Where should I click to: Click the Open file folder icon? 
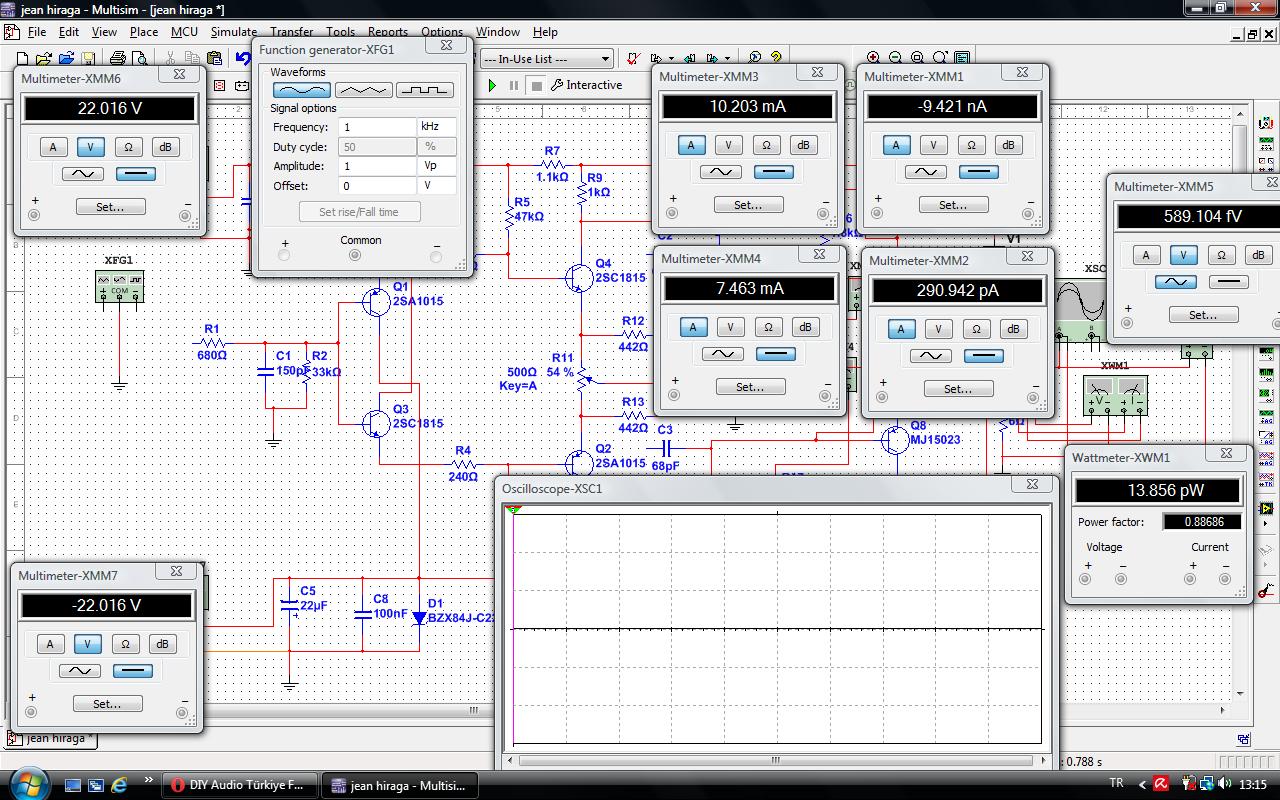[66, 59]
